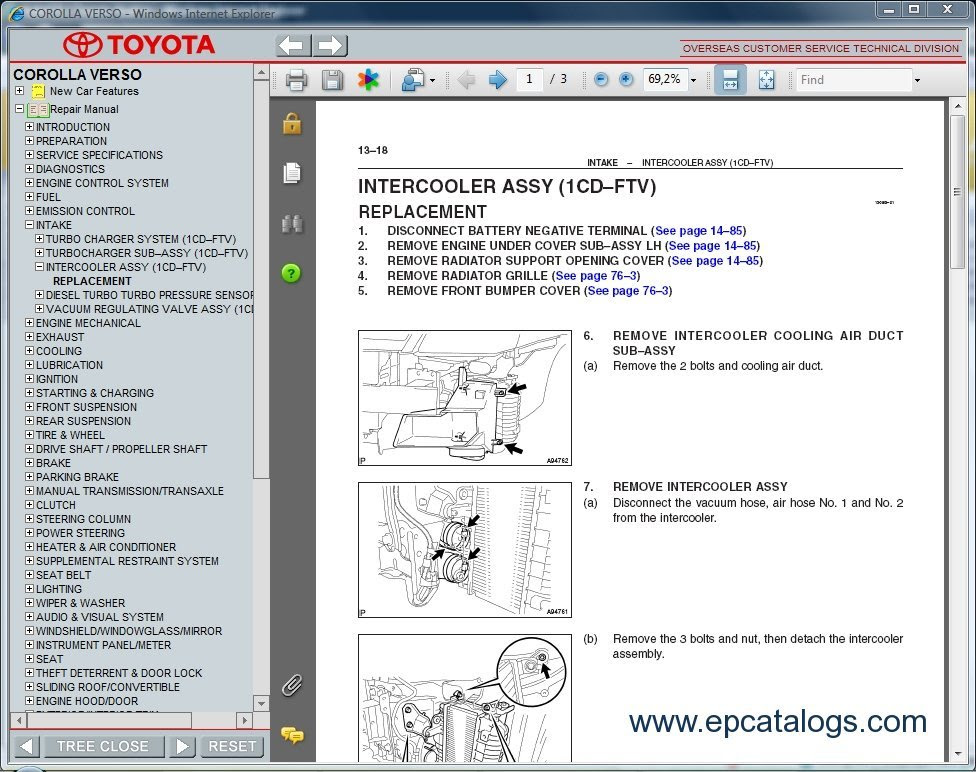Click the right arrow beside RESET
This screenshot has width=976, height=772.
coord(182,746)
